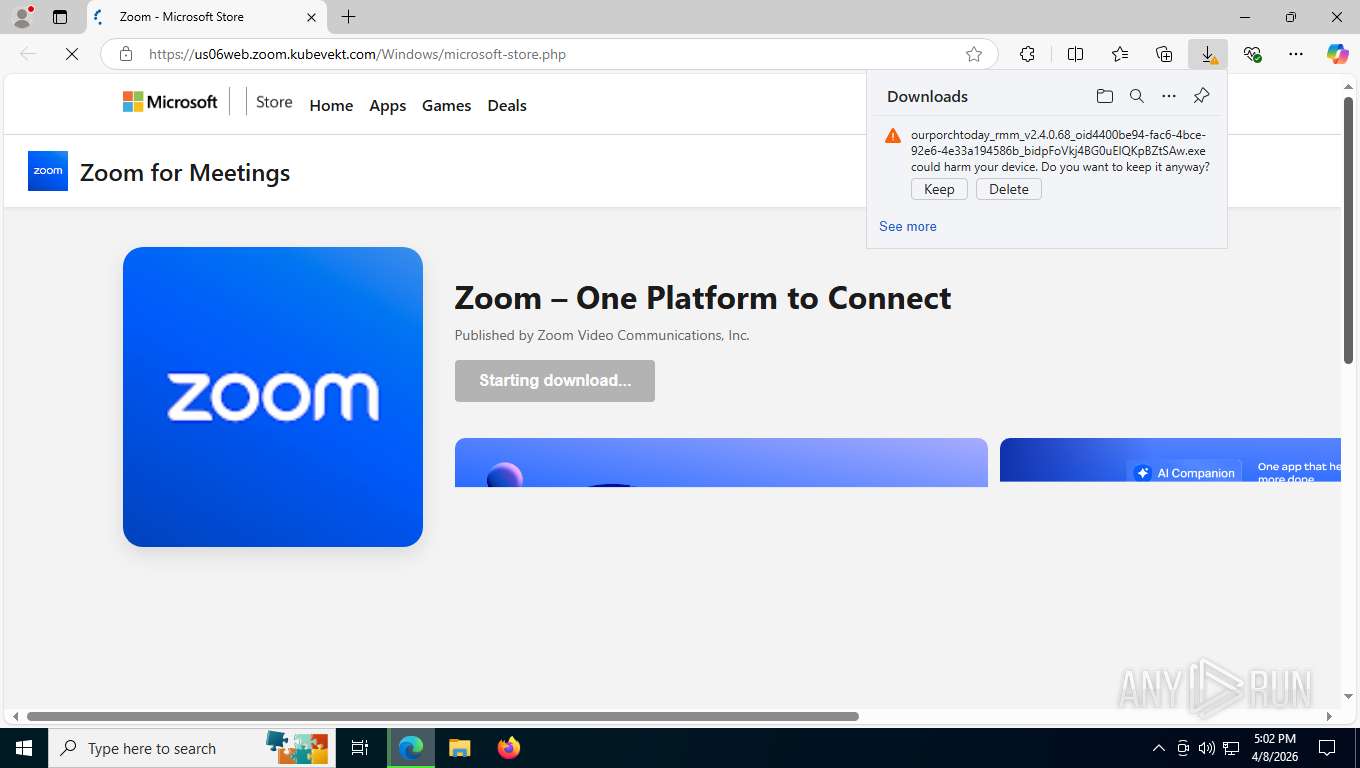Image resolution: width=1360 pixels, height=768 pixels.
Task: Search downloads using magnifier icon
Action: point(1136,96)
